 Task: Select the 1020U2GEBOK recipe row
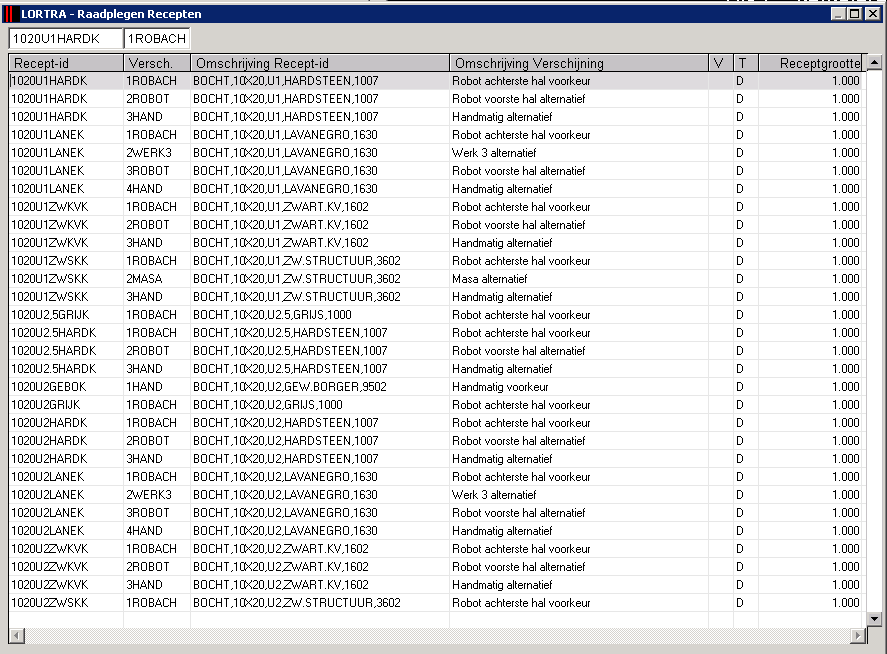pos(438,387)
